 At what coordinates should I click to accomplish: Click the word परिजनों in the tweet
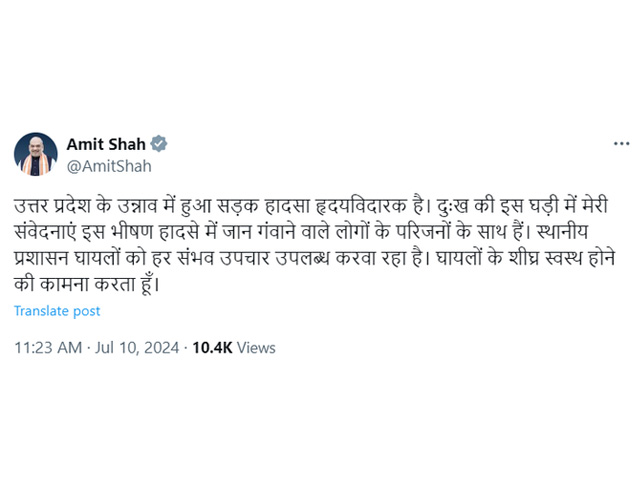(423, 232)
